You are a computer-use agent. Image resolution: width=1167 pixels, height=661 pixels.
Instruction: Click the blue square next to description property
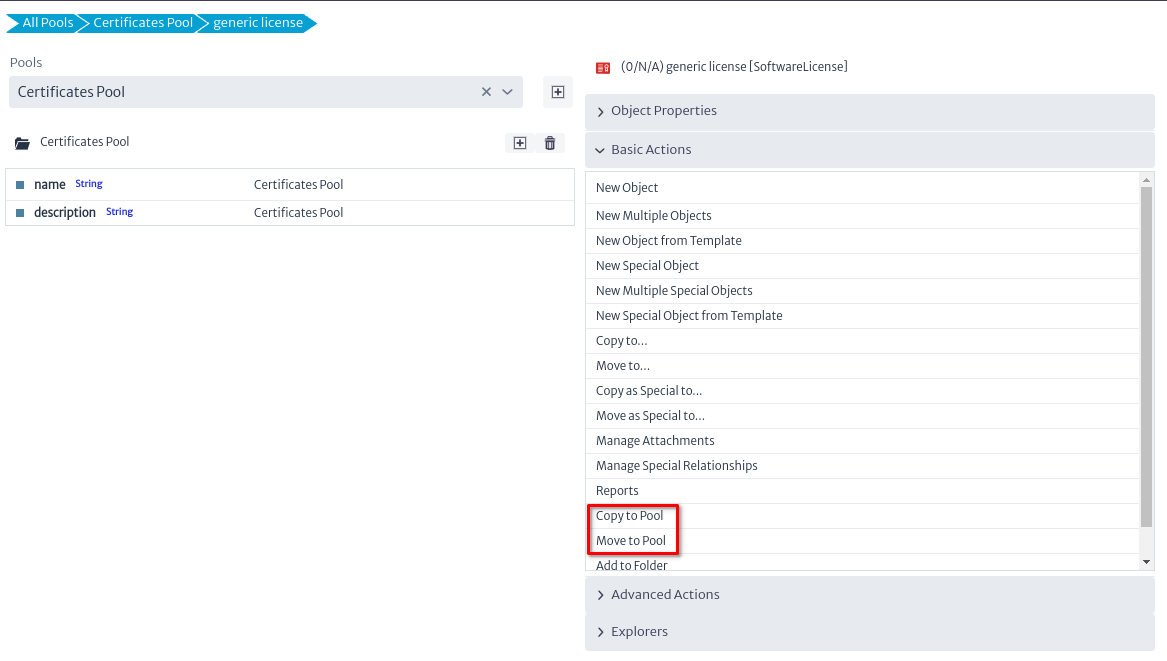click(x=20, y=213)
